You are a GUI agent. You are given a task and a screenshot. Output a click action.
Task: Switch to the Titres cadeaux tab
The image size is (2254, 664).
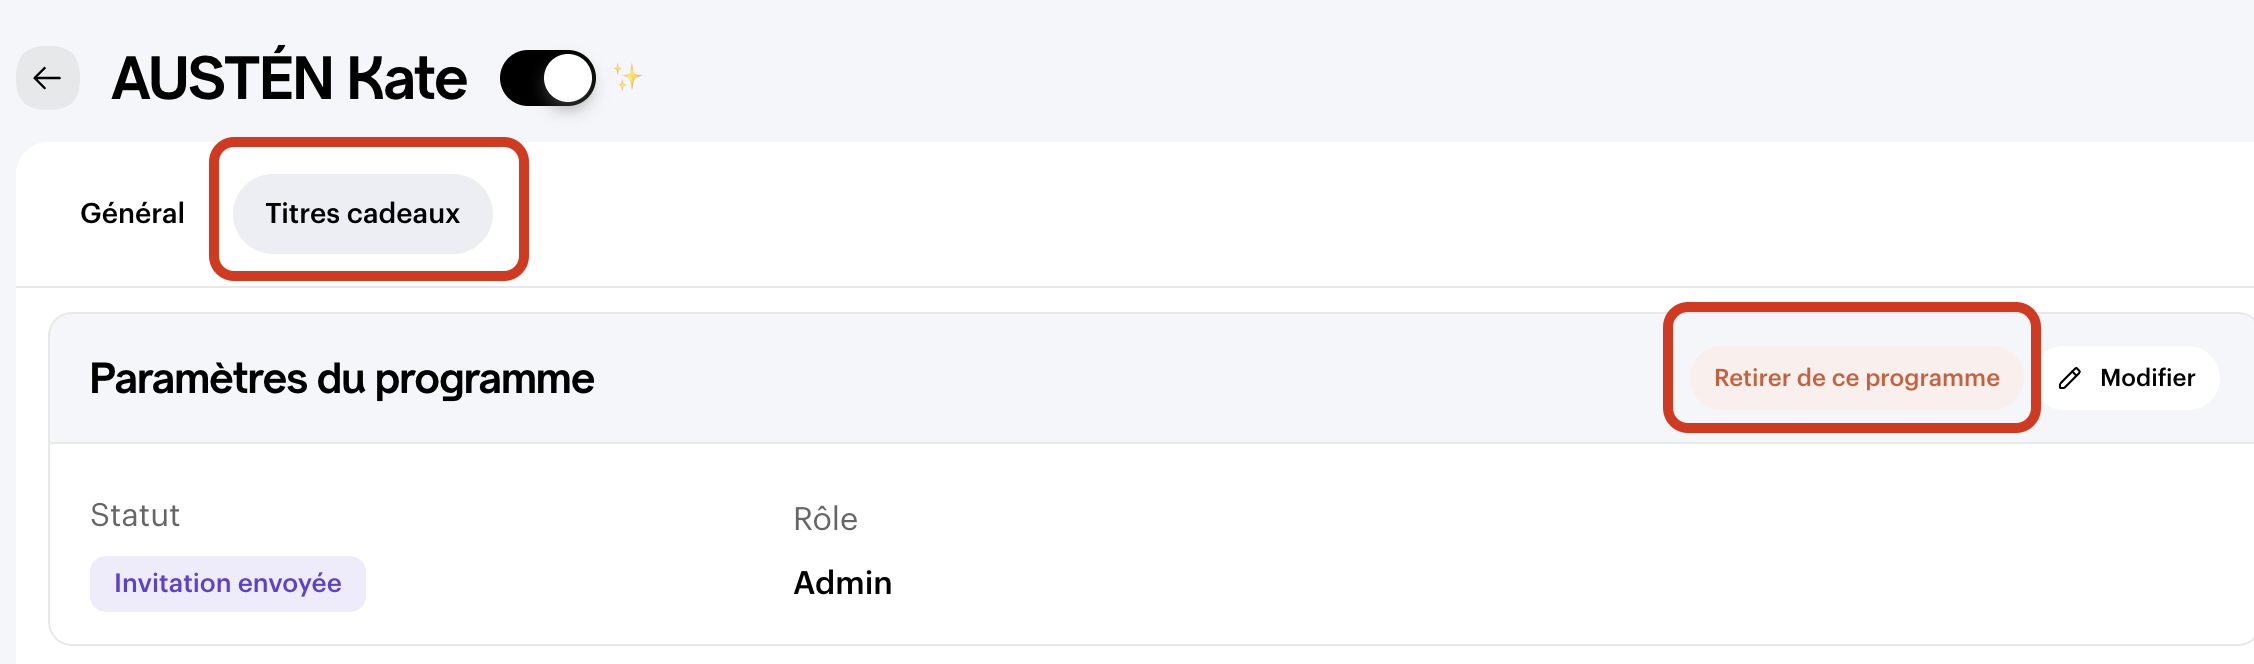click(362, 213)
